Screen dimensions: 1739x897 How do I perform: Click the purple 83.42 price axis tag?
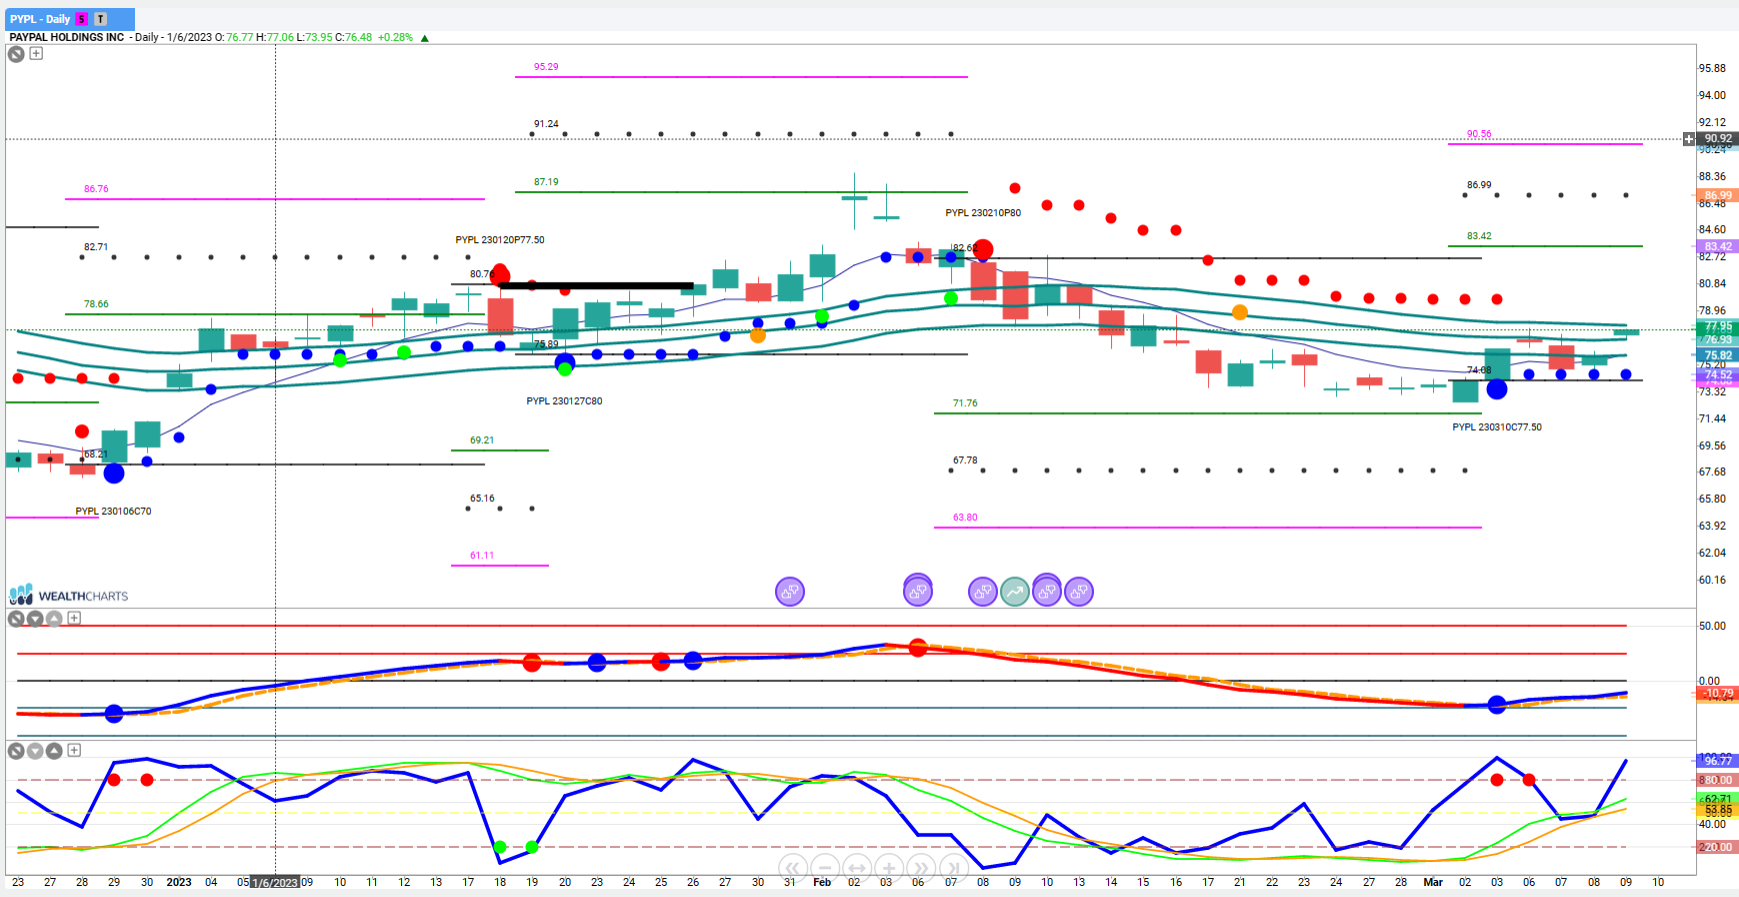(x=1718, y=246)
